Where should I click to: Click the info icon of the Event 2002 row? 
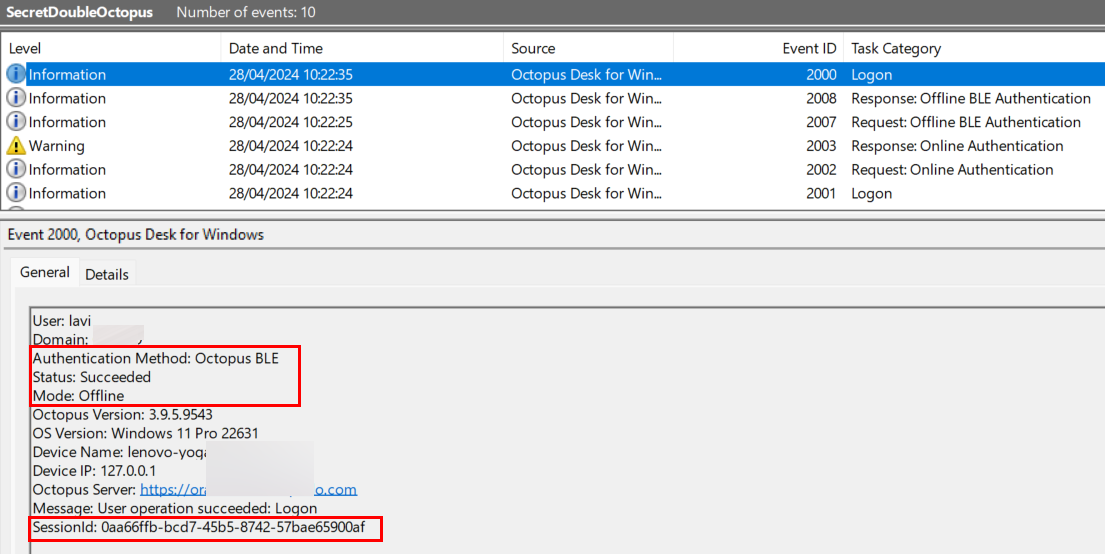16,169
